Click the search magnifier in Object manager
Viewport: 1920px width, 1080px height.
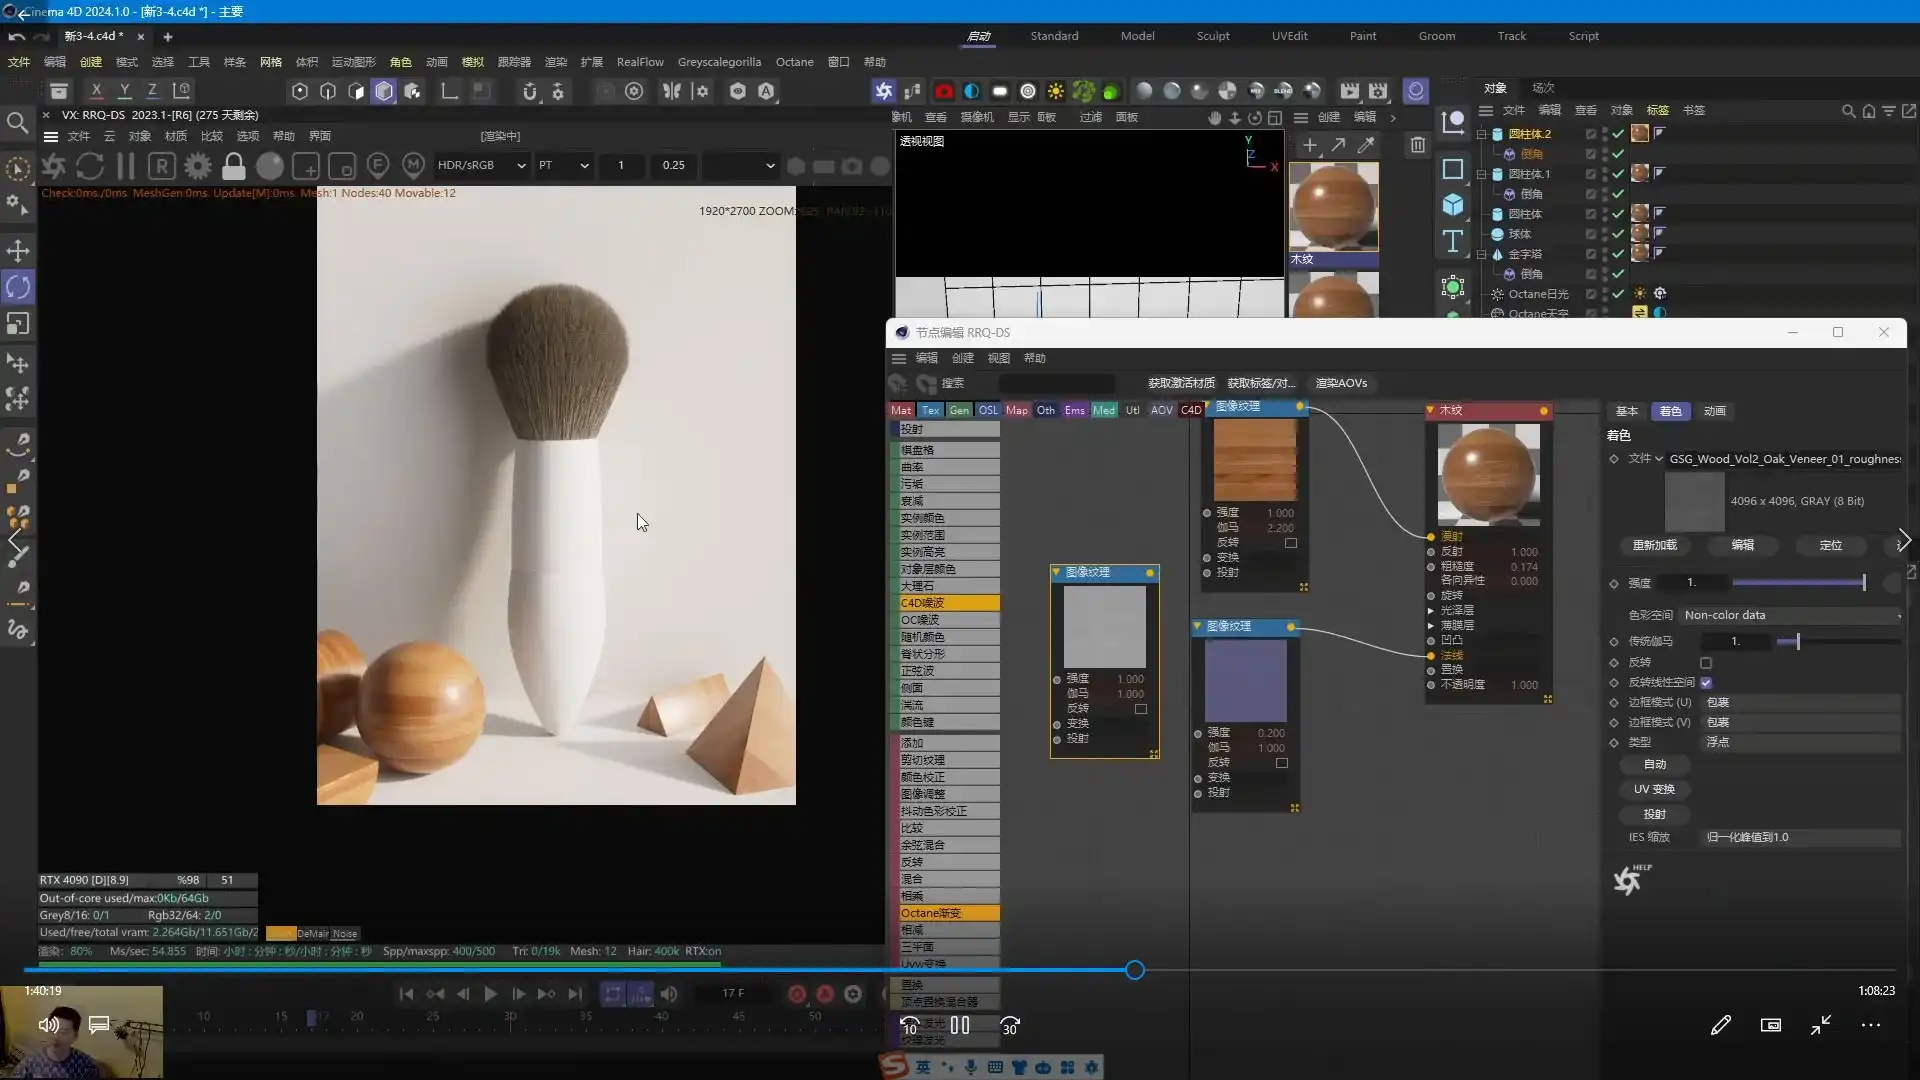click(1848, 111)
